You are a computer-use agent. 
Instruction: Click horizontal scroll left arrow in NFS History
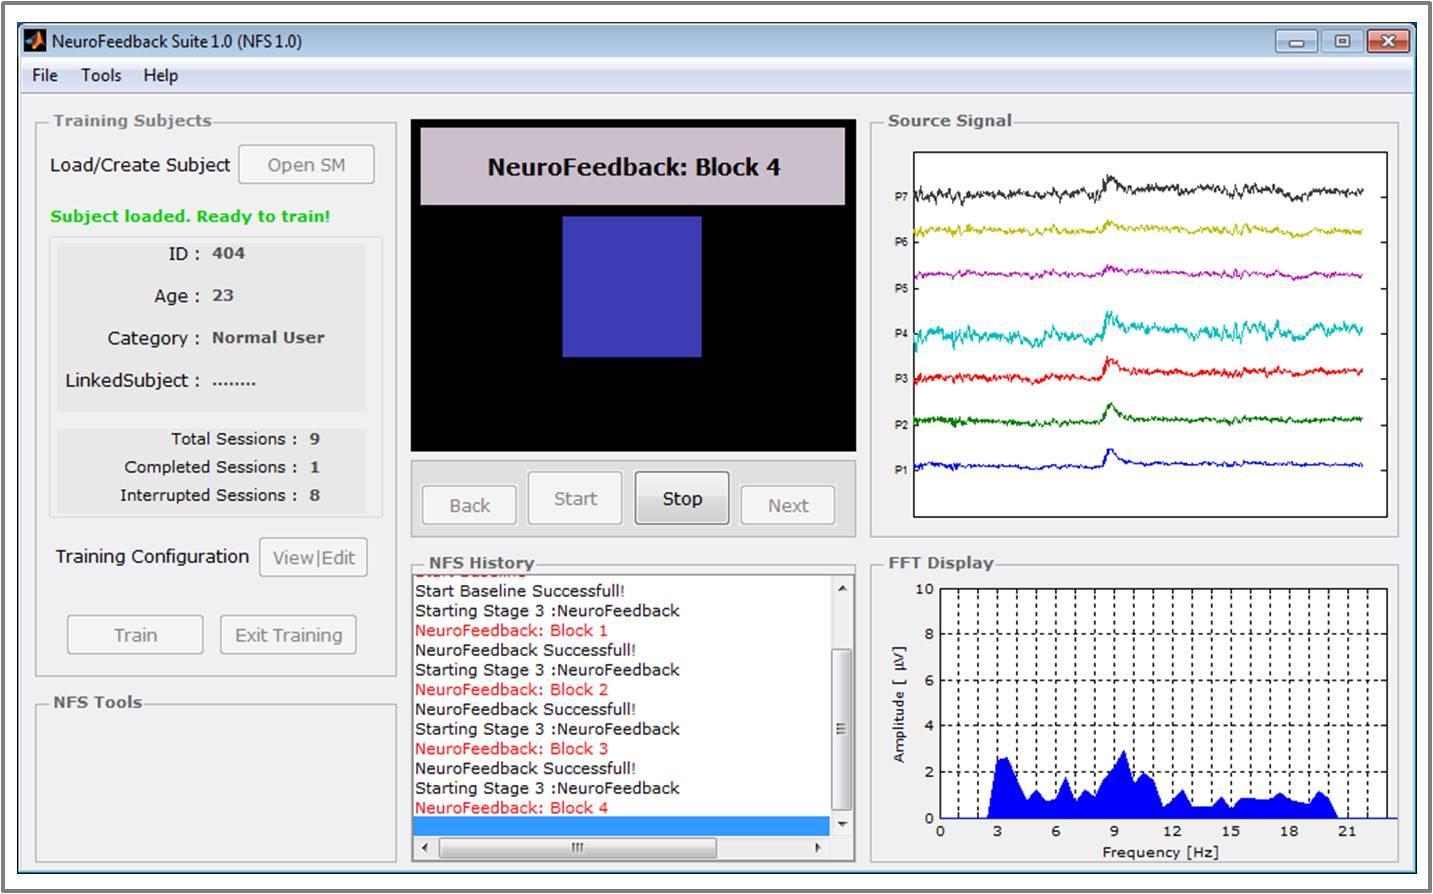[x=425, y=848]
